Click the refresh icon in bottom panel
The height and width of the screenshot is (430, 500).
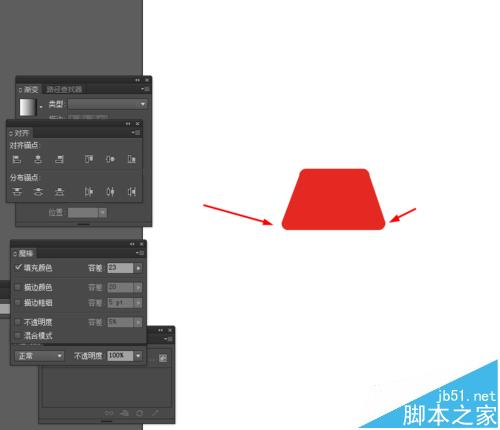click(140, 413)
